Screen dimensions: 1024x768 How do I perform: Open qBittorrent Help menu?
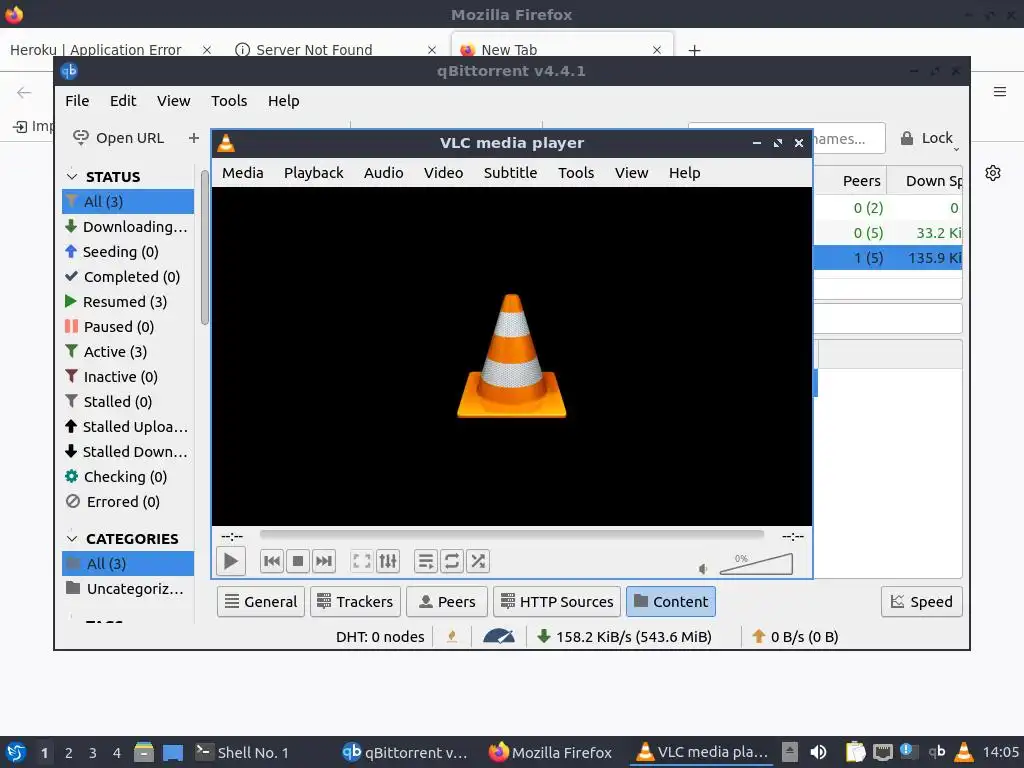pyautogui.click(x=283, y=101)
